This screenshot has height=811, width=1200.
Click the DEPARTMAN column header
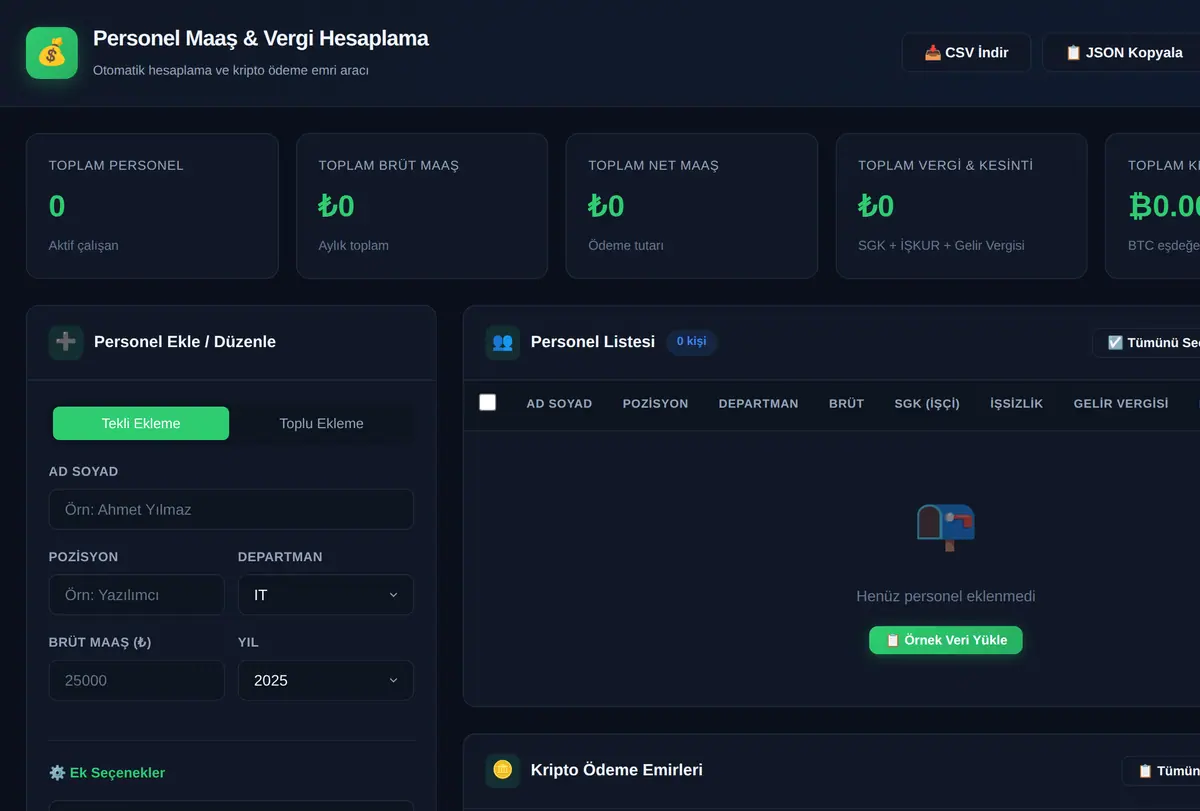[x=759, y=403]
